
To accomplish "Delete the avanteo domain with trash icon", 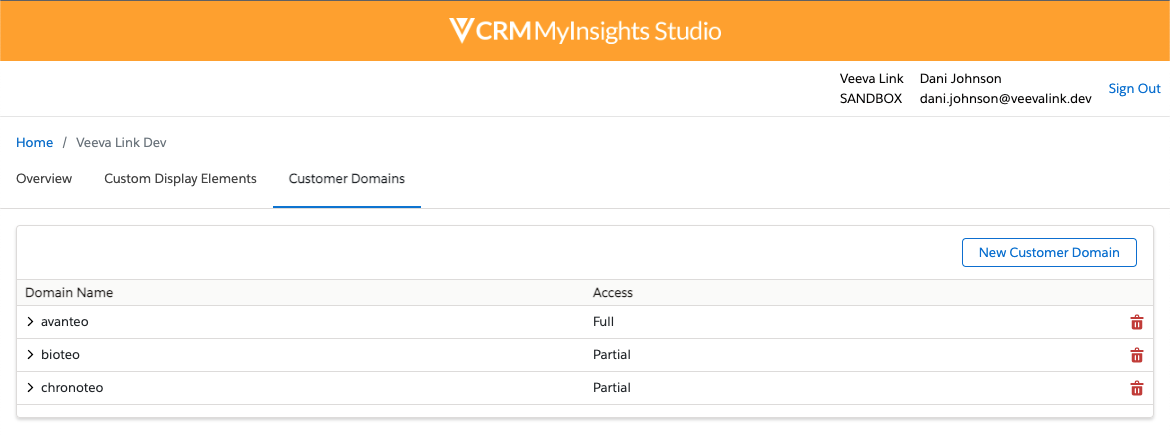I will click(x=1136, y=322).
